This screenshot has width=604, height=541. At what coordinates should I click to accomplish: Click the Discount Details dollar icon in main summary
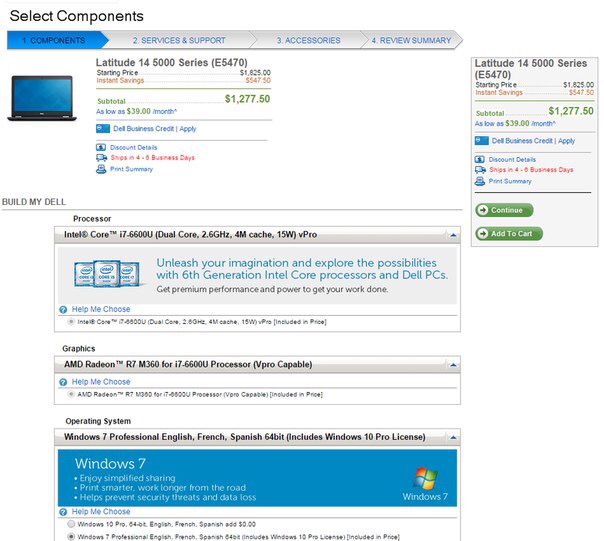[101, 147]
